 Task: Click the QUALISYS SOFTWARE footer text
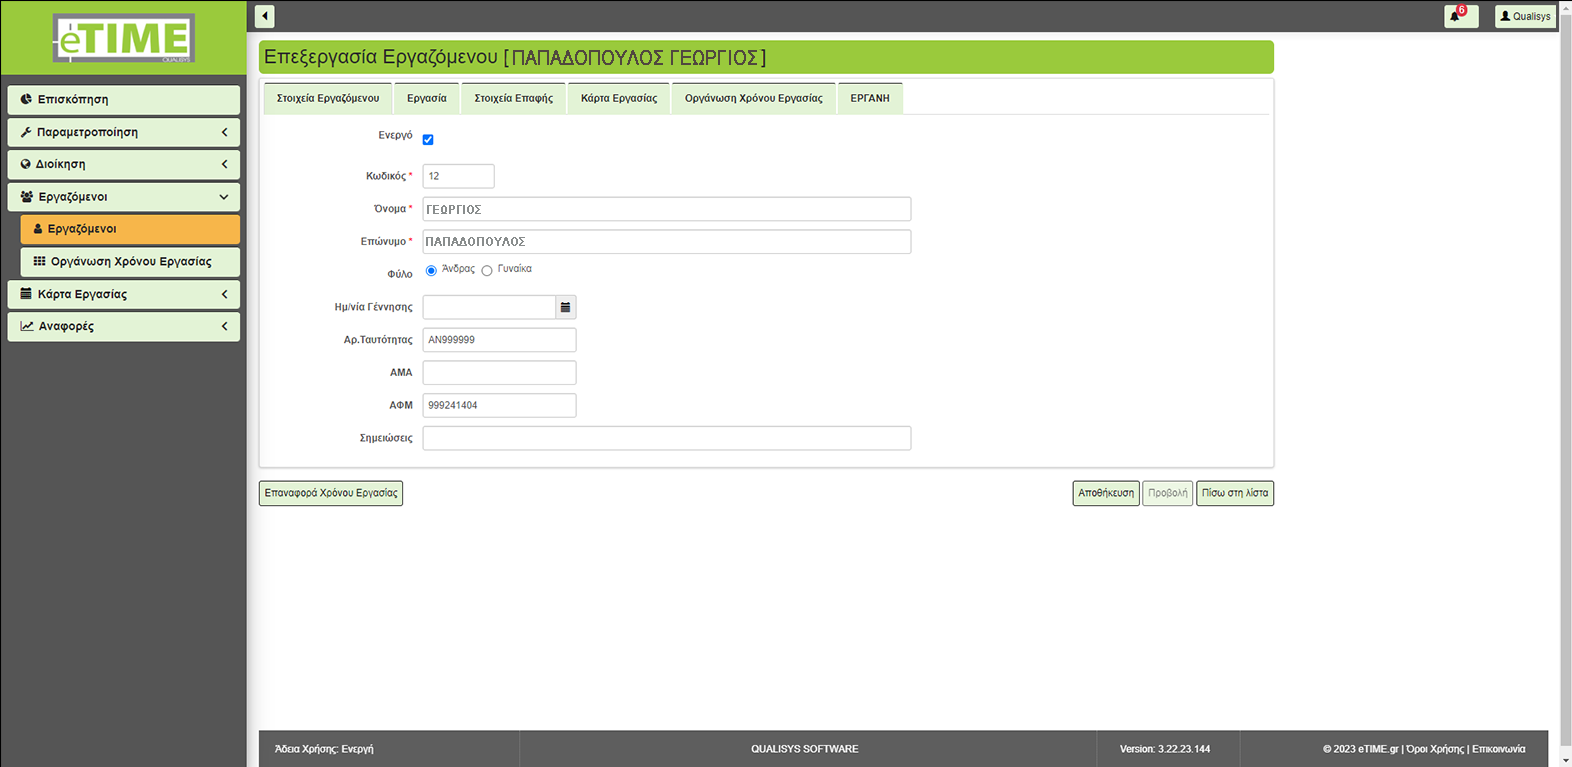pyautogui.click(x=805, y=749)
